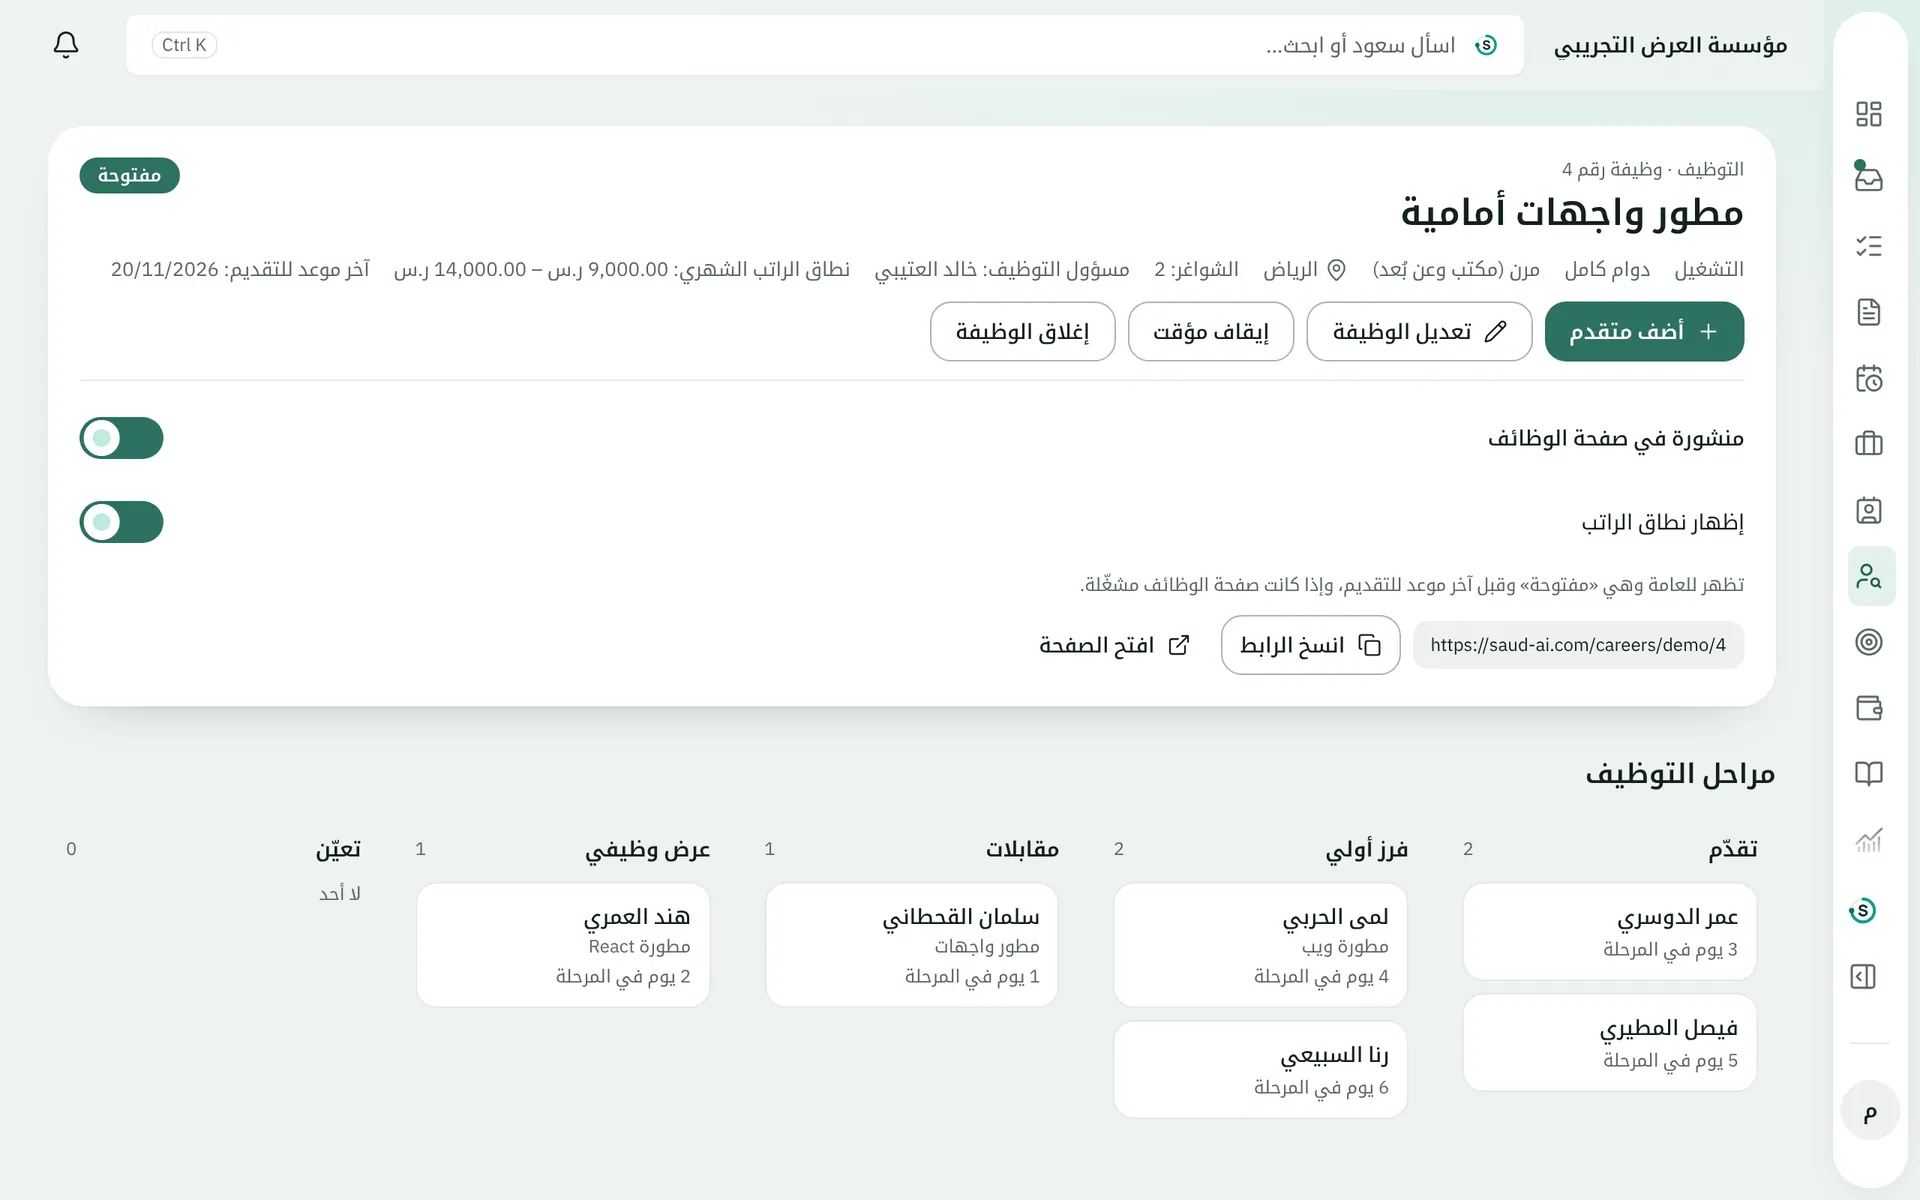Open the documents icon in sidebar

click(1869, 312)
